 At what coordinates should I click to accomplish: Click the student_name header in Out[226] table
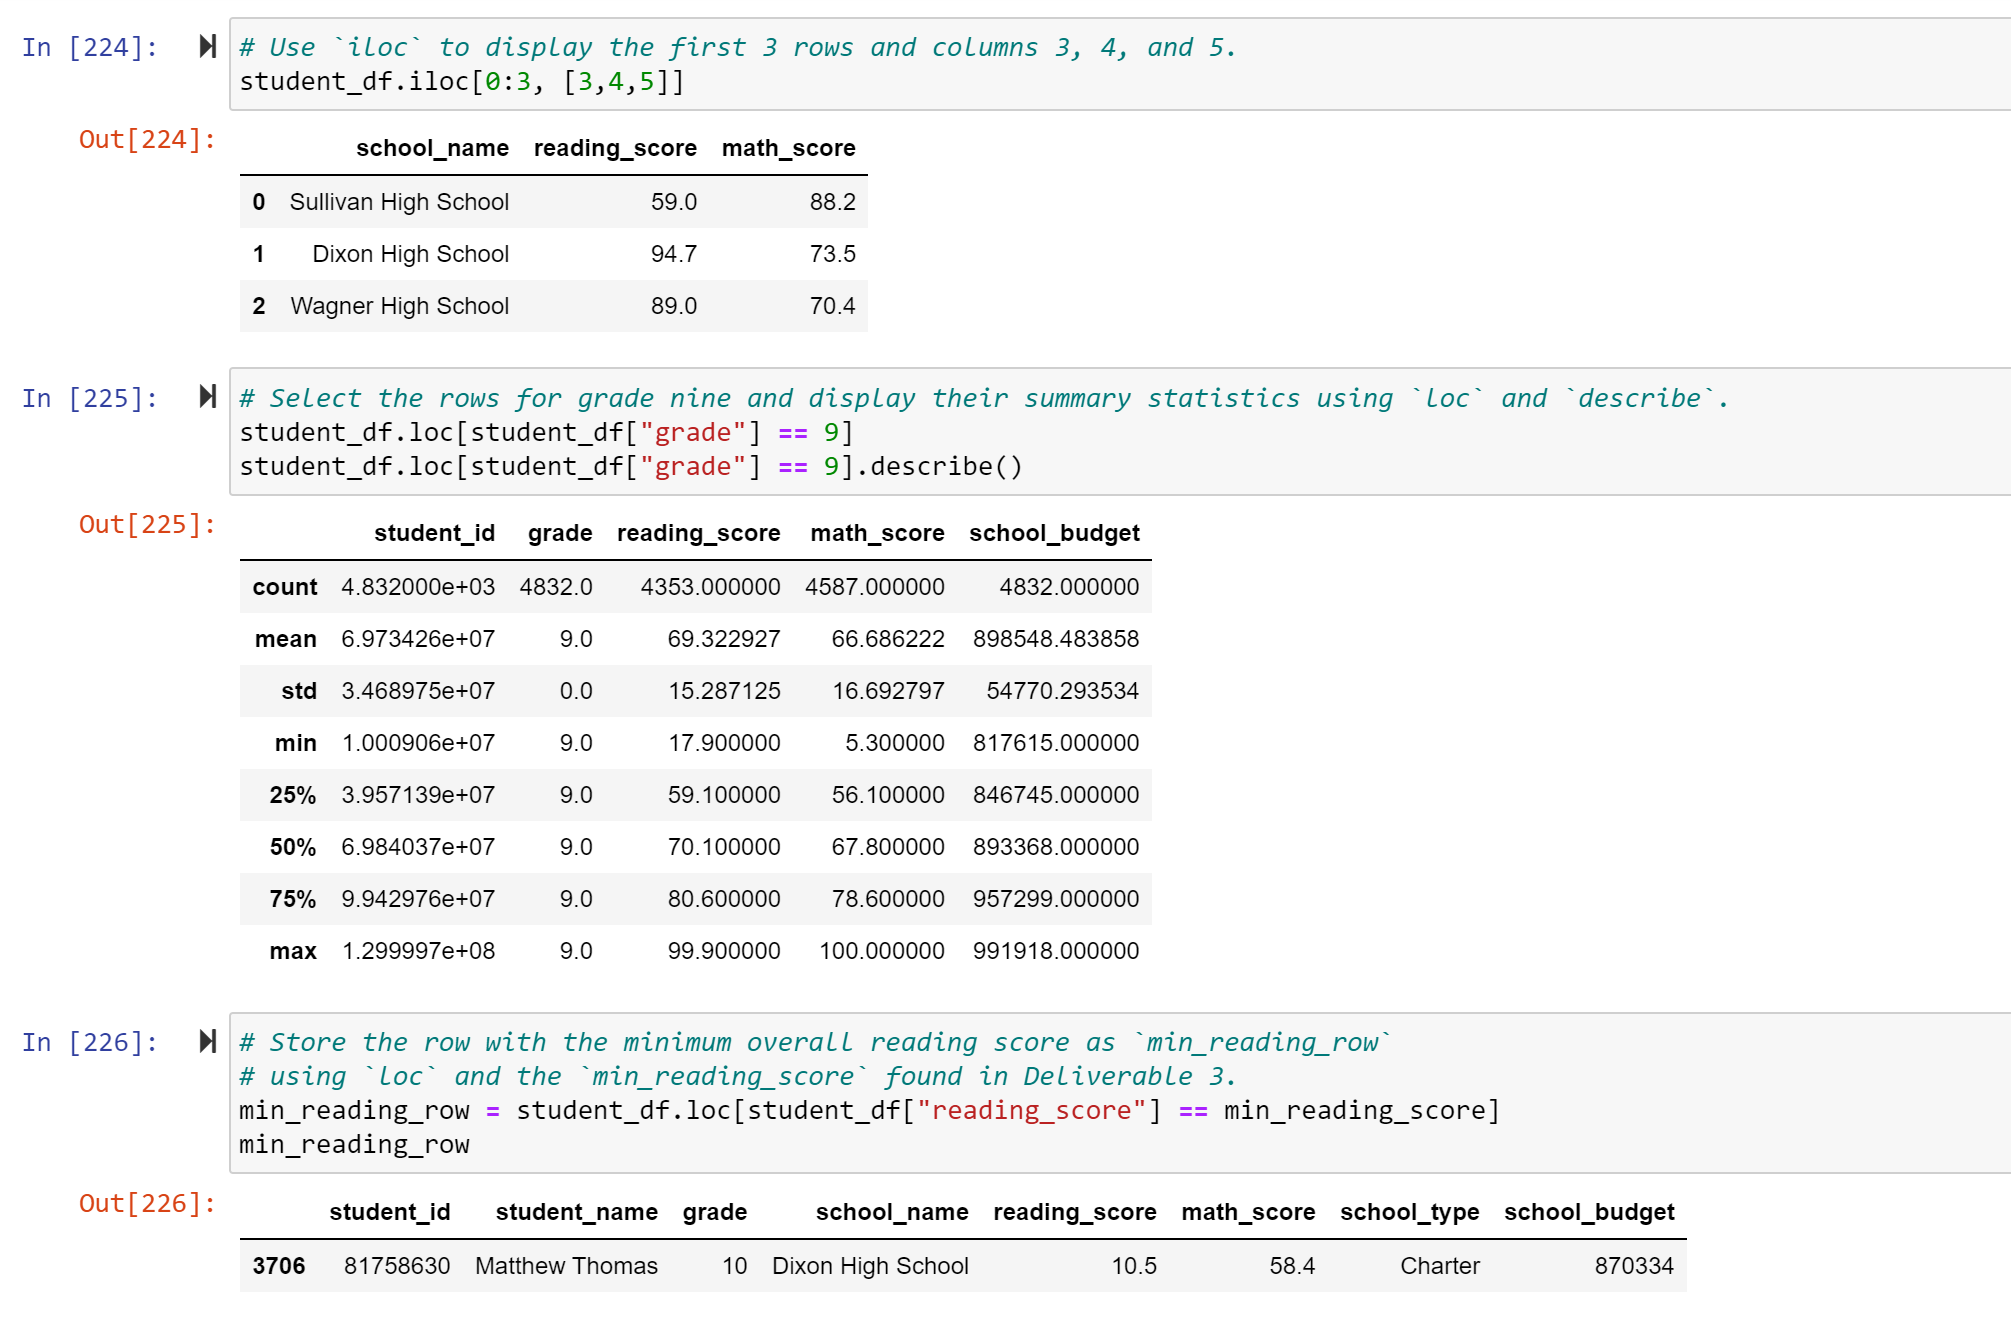[576, 1212]
